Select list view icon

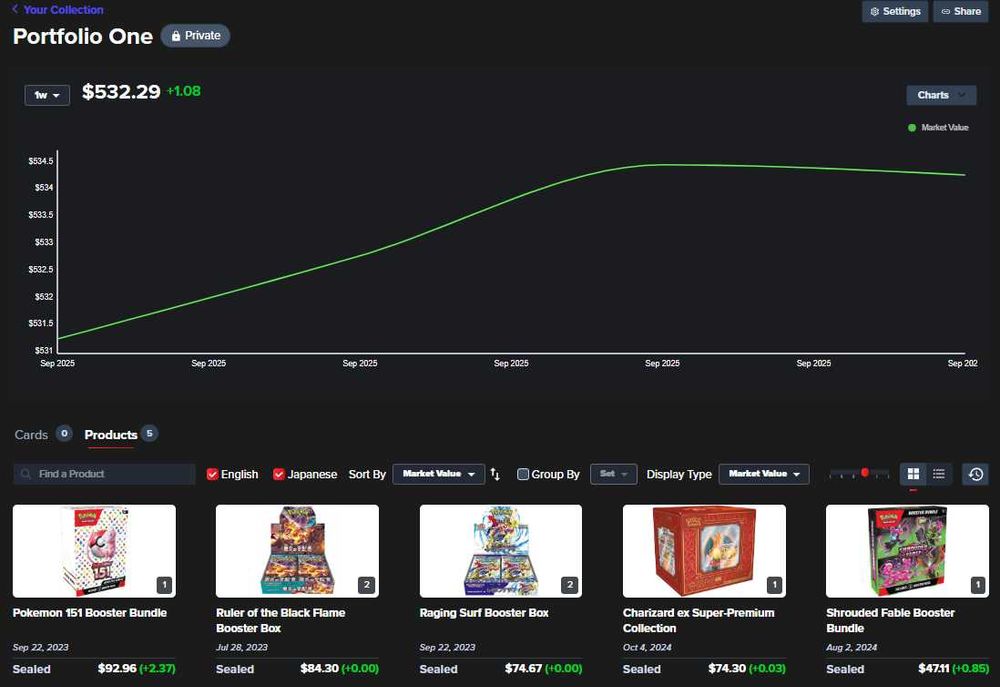[939, 474]
